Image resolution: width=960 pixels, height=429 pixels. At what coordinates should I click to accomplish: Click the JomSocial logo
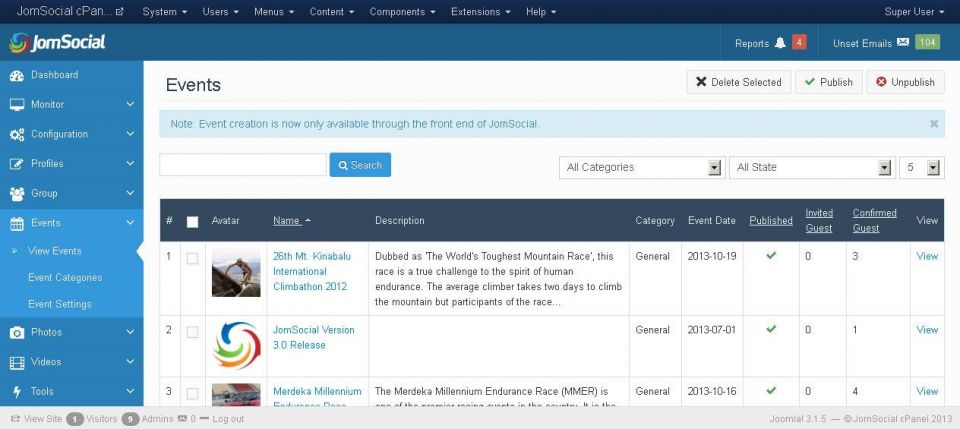pos(57,42)
